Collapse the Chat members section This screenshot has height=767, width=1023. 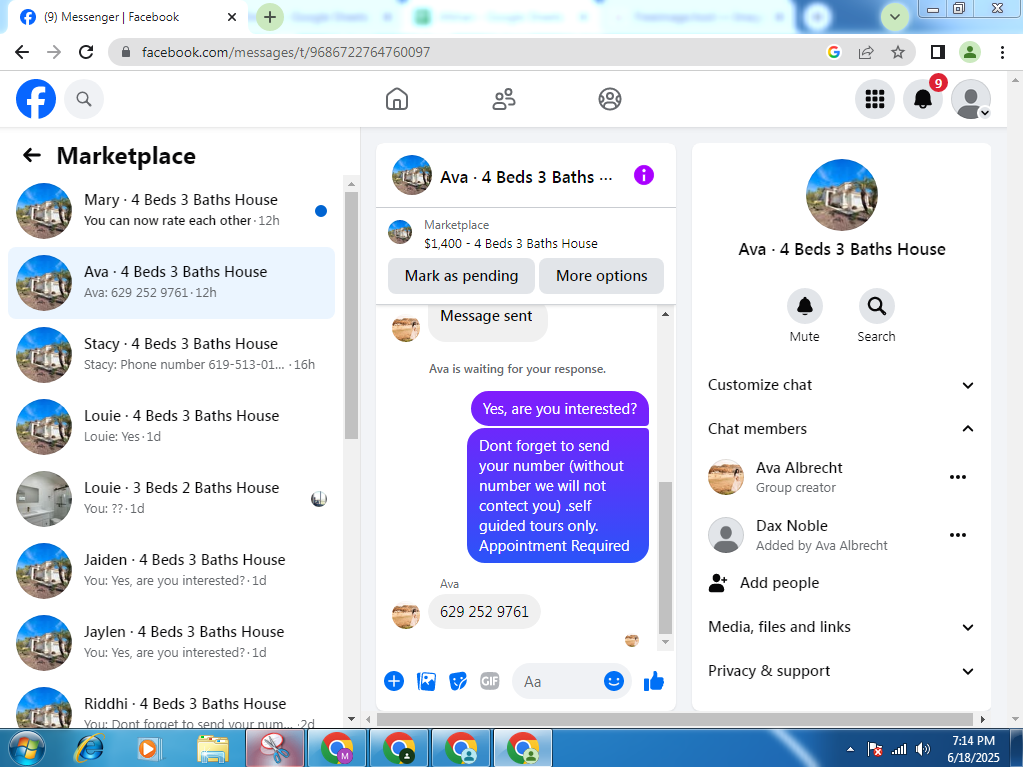pos(841,429)
